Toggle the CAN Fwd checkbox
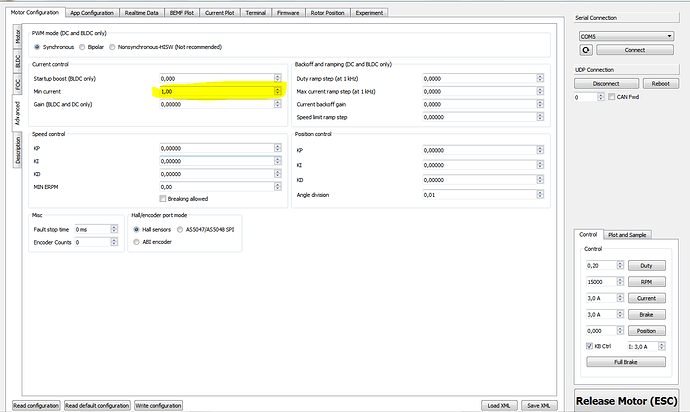Screen dimensions: 690x412 [x=612, y=97]
